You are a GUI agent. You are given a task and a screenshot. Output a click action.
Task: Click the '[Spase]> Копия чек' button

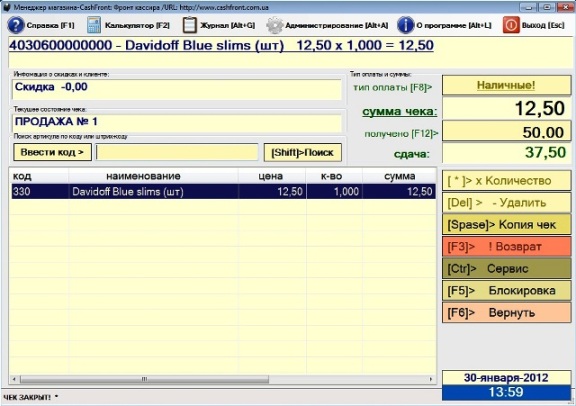point(506,224)
